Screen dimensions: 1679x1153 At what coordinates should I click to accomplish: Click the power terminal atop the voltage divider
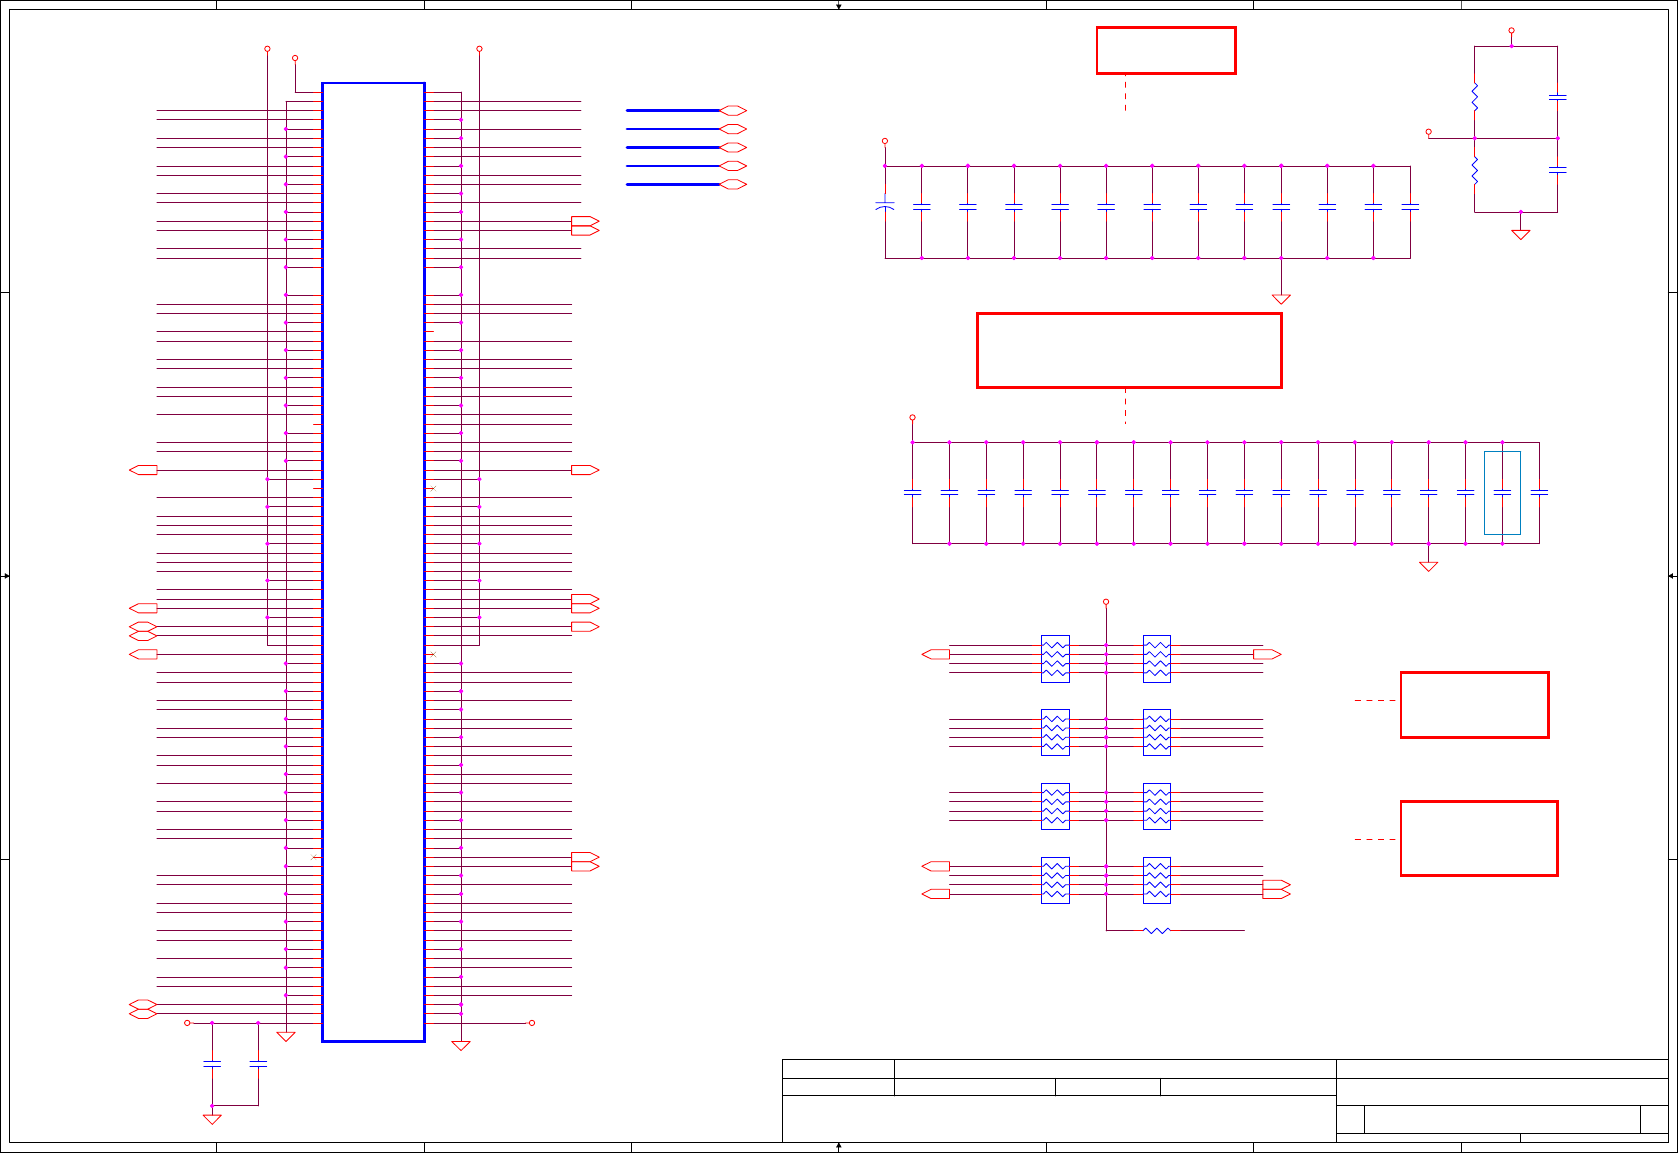pos(1511,31)
